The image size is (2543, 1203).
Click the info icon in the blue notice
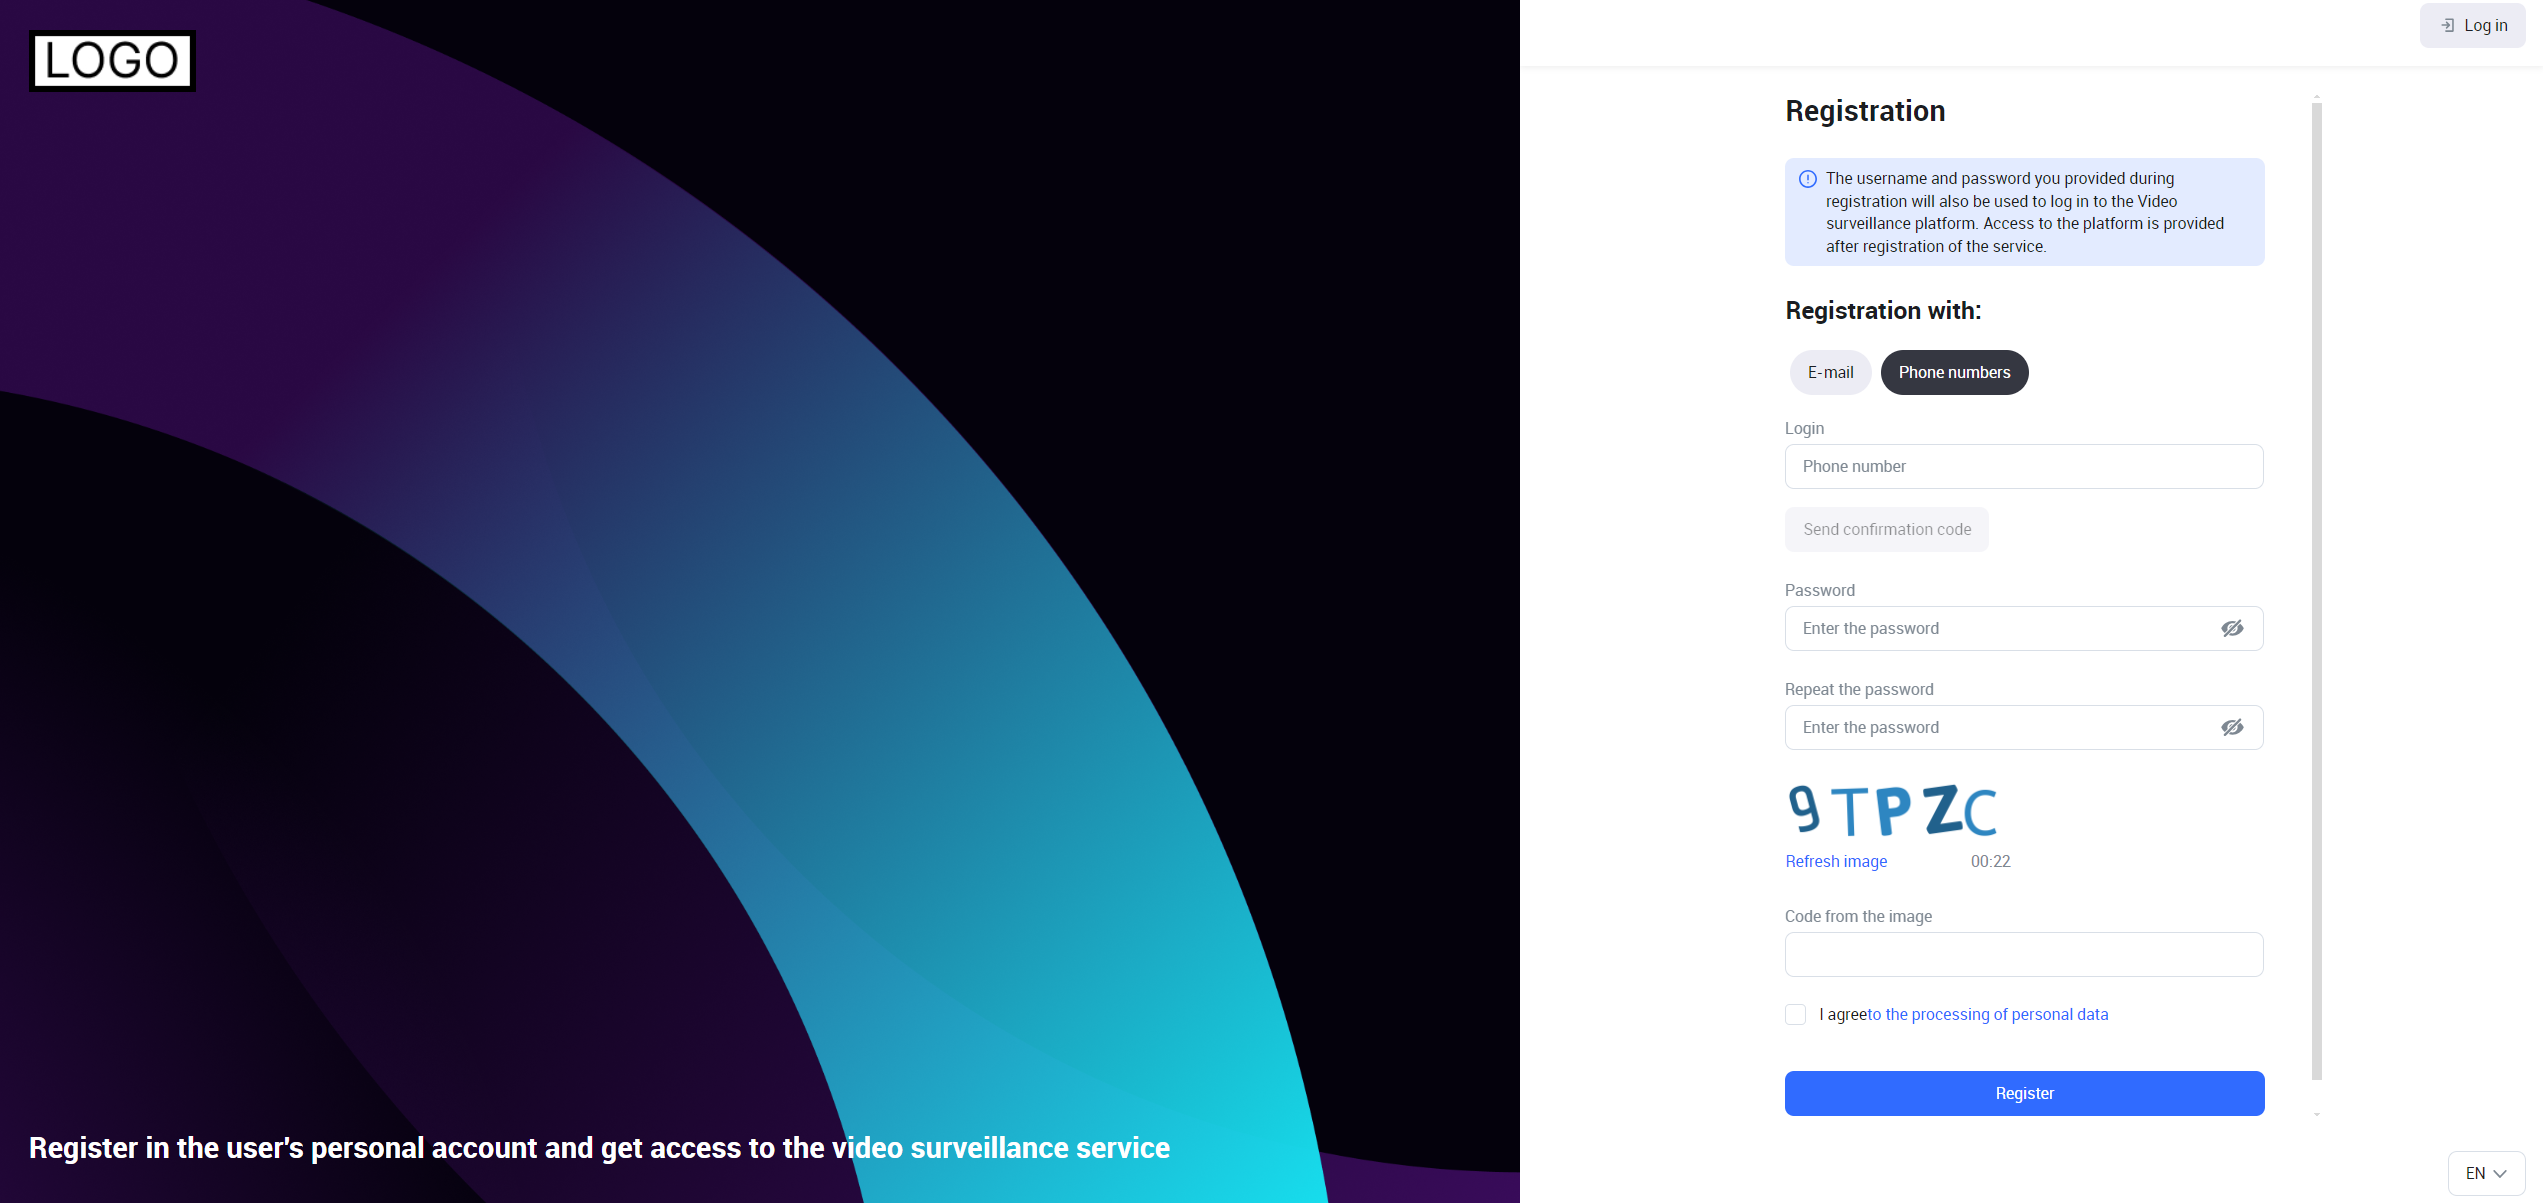coord(1807,179)
